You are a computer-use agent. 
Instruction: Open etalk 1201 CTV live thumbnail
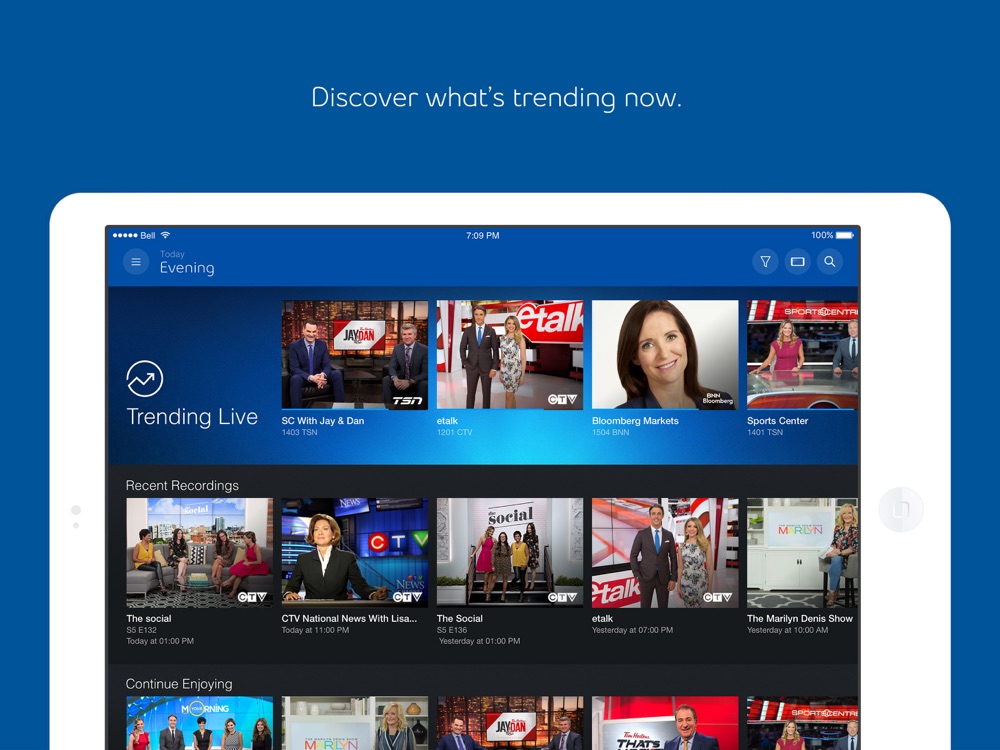pos(510,355)
